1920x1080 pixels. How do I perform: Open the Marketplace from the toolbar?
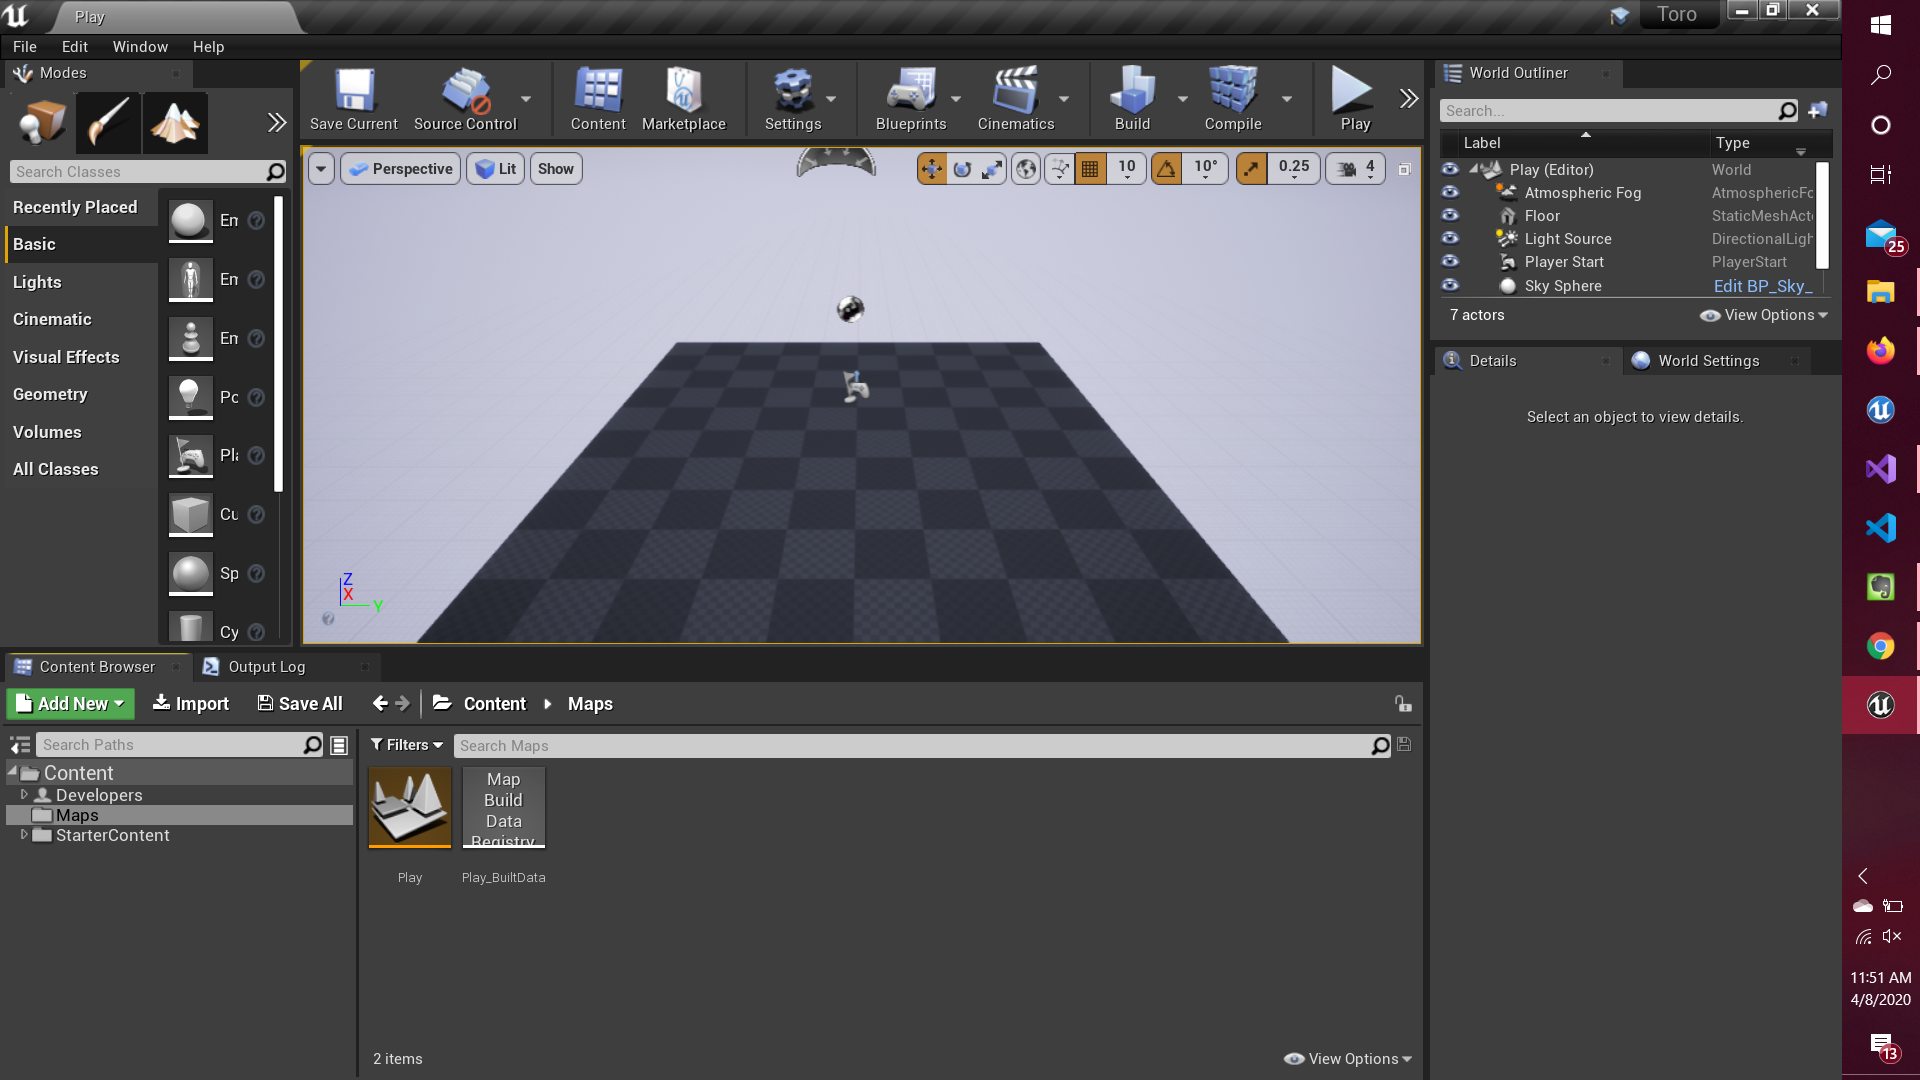[x=683, y=99]
